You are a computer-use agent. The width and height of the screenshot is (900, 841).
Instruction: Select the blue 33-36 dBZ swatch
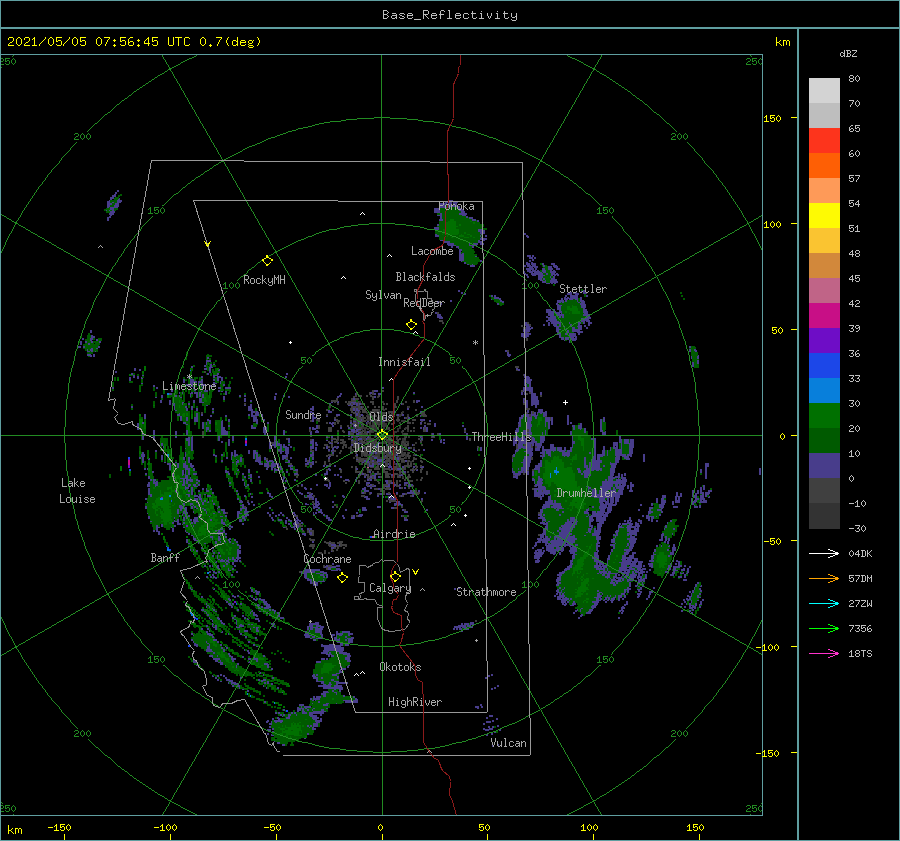(x=824, y=366)
